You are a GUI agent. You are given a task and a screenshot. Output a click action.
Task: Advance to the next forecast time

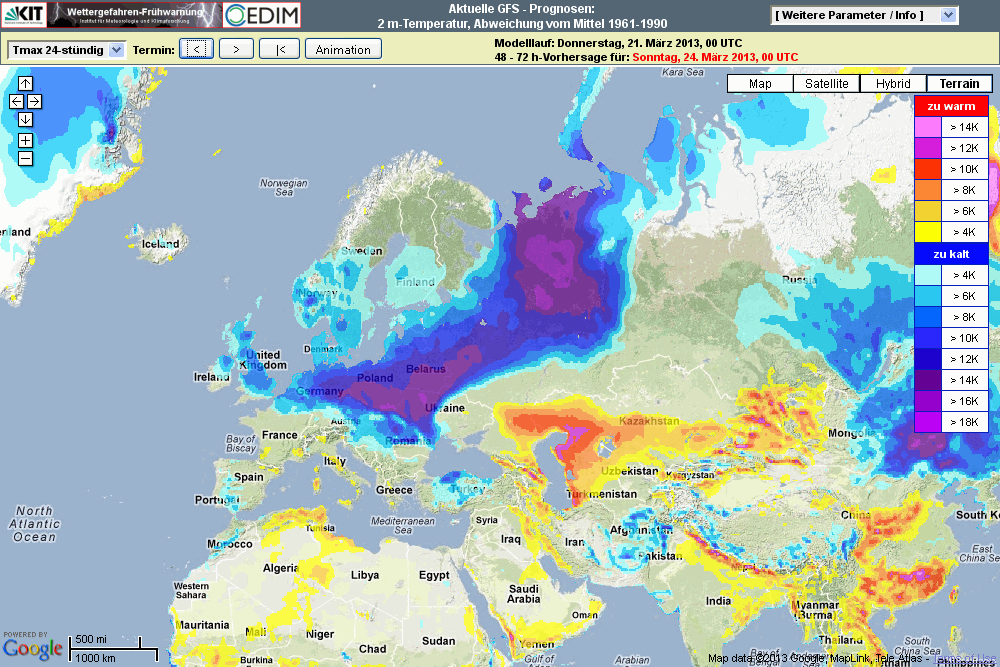(x=236, y=49)
